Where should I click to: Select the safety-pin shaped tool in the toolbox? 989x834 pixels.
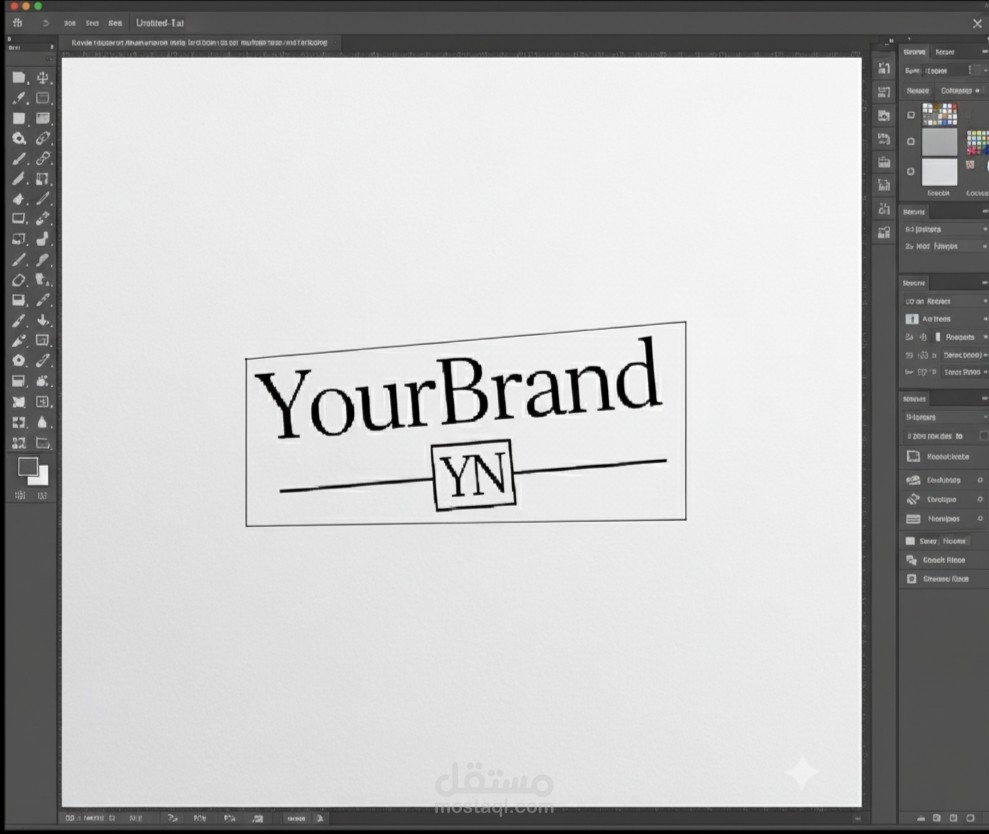pos(42,360)
